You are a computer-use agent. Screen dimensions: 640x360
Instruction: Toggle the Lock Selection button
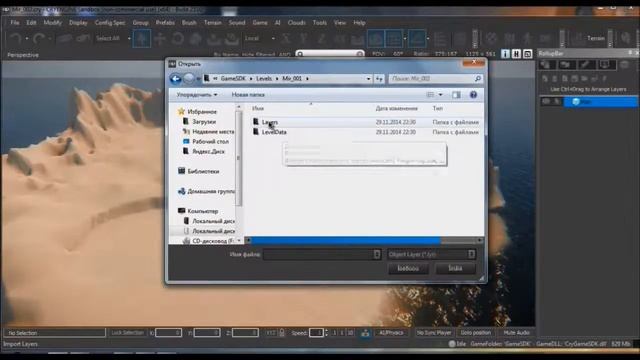128,333
